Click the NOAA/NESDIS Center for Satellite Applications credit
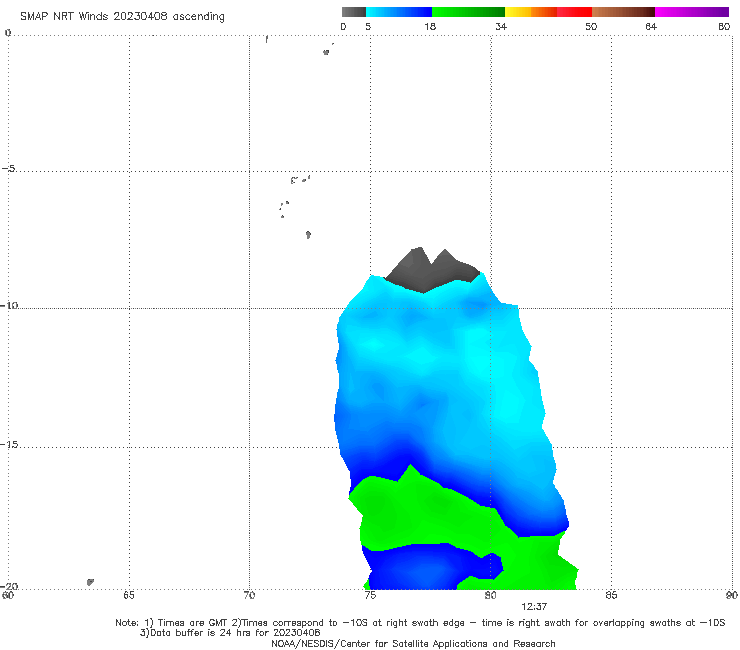Viewport: 740px width, 650px height. coord(413,644)
